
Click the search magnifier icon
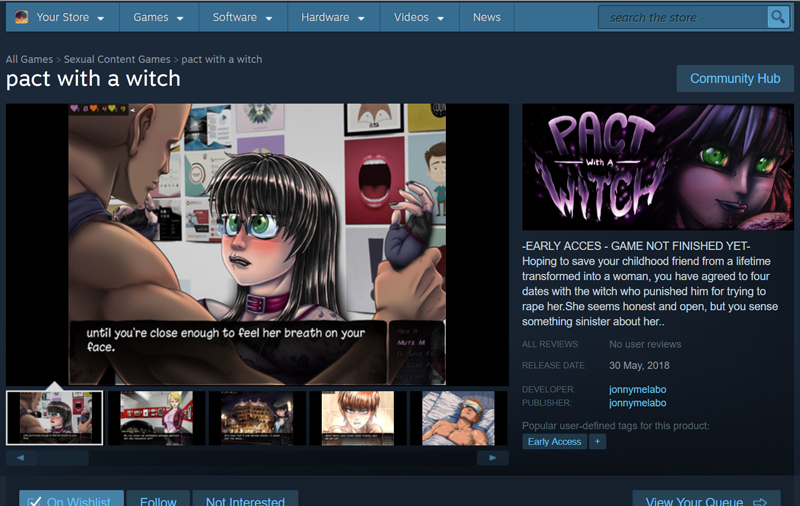pos(778,17)
